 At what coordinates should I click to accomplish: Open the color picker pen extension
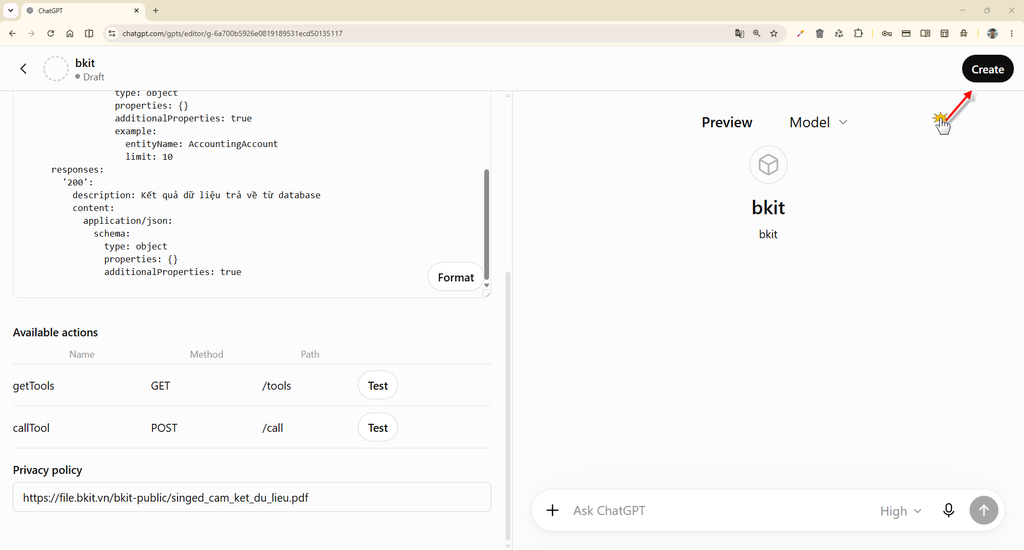pos(800,33)
